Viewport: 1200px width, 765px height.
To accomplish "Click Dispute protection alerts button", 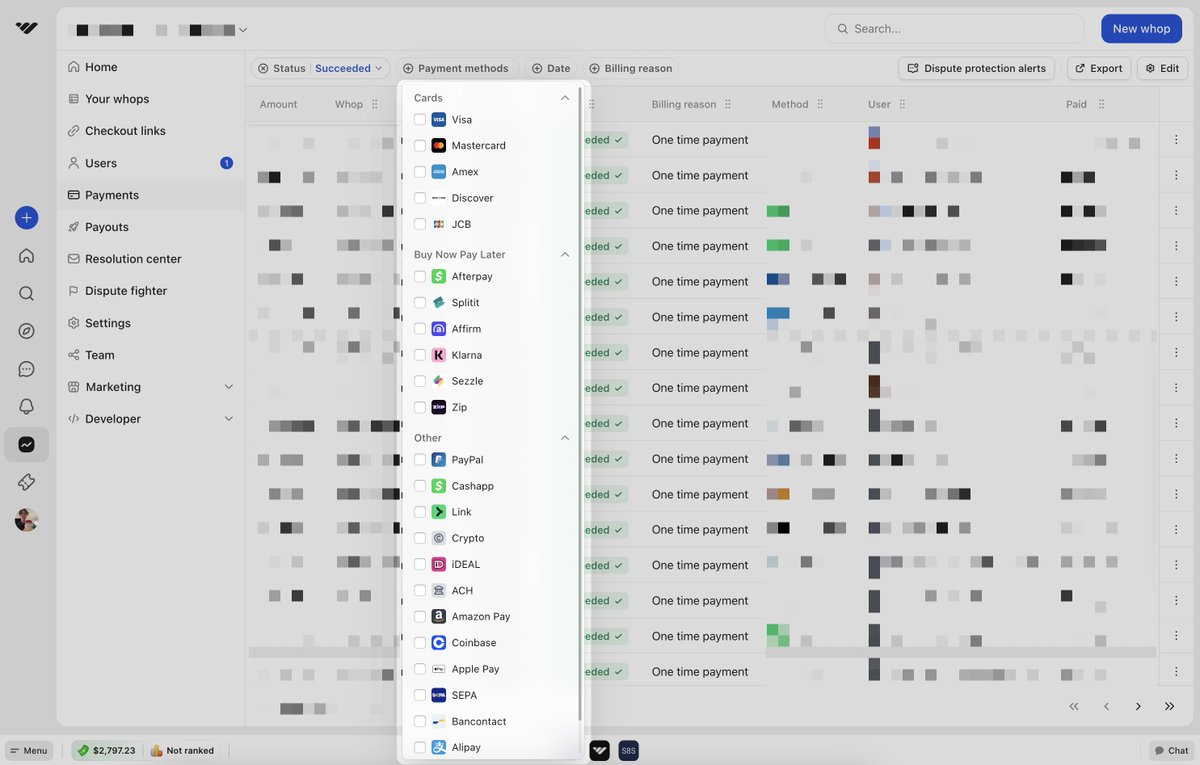I will (976, 68).
